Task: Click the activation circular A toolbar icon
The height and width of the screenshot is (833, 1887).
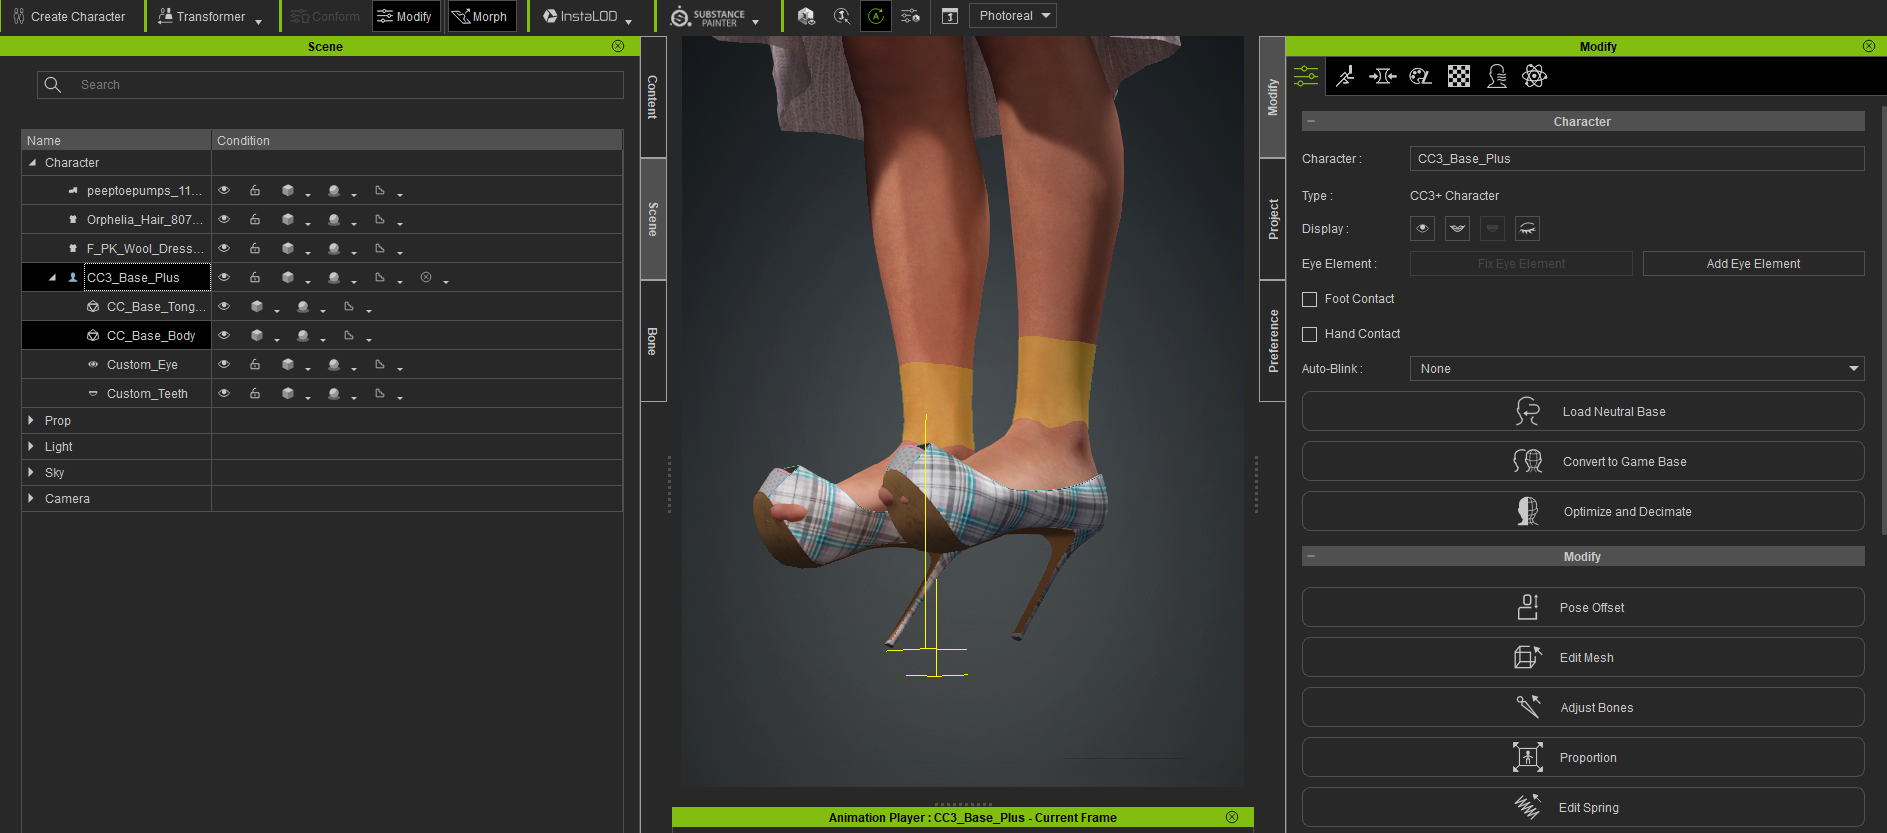Action: pyautogui.click(x=876, y=16)
